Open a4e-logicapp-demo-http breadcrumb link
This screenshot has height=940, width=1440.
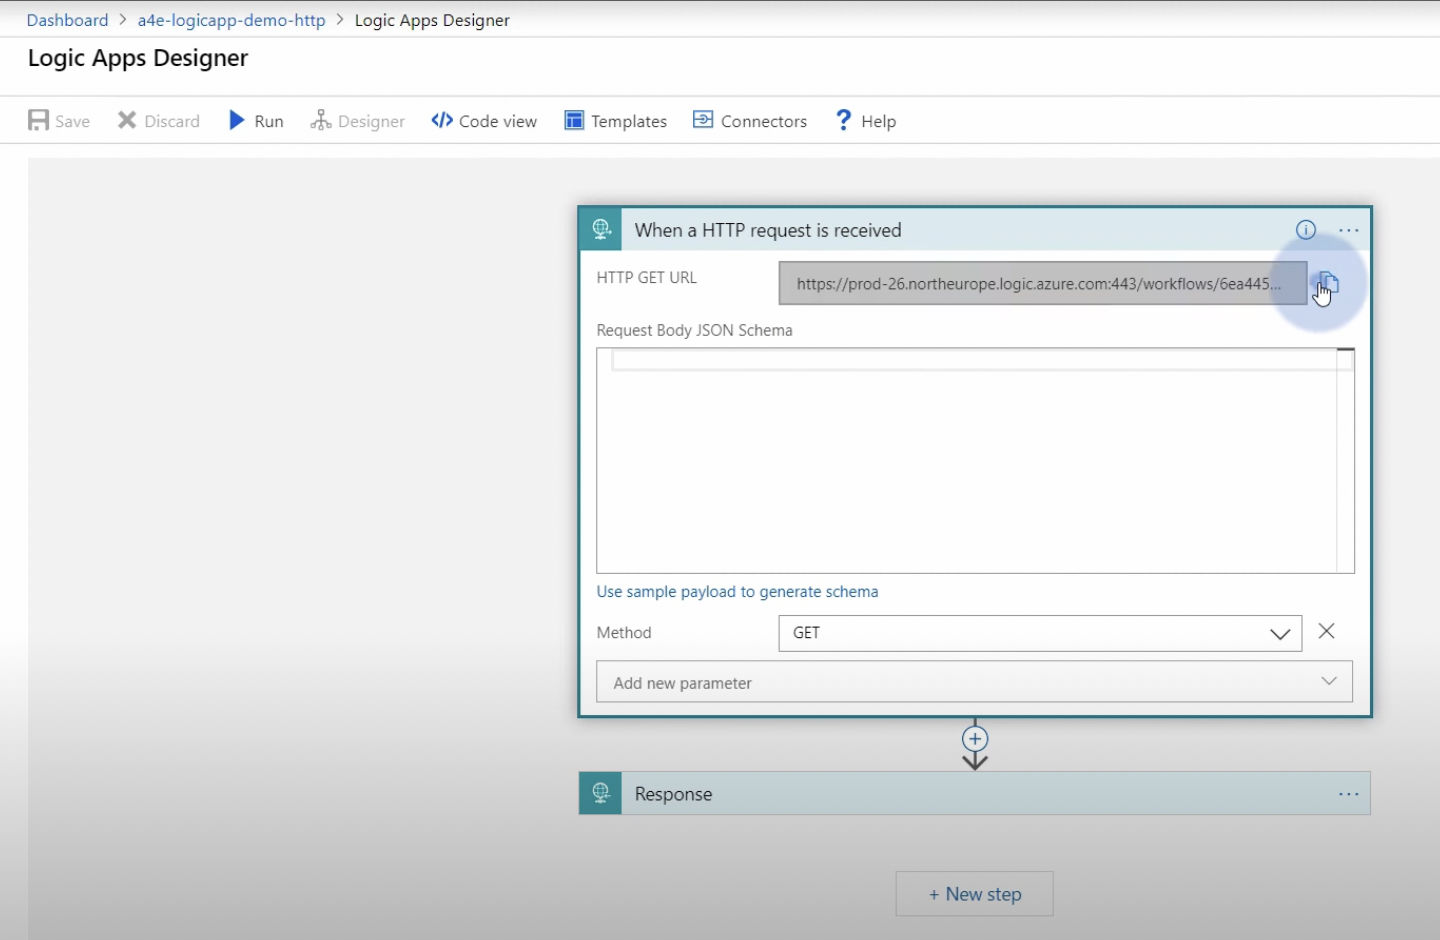coord(231,20)
